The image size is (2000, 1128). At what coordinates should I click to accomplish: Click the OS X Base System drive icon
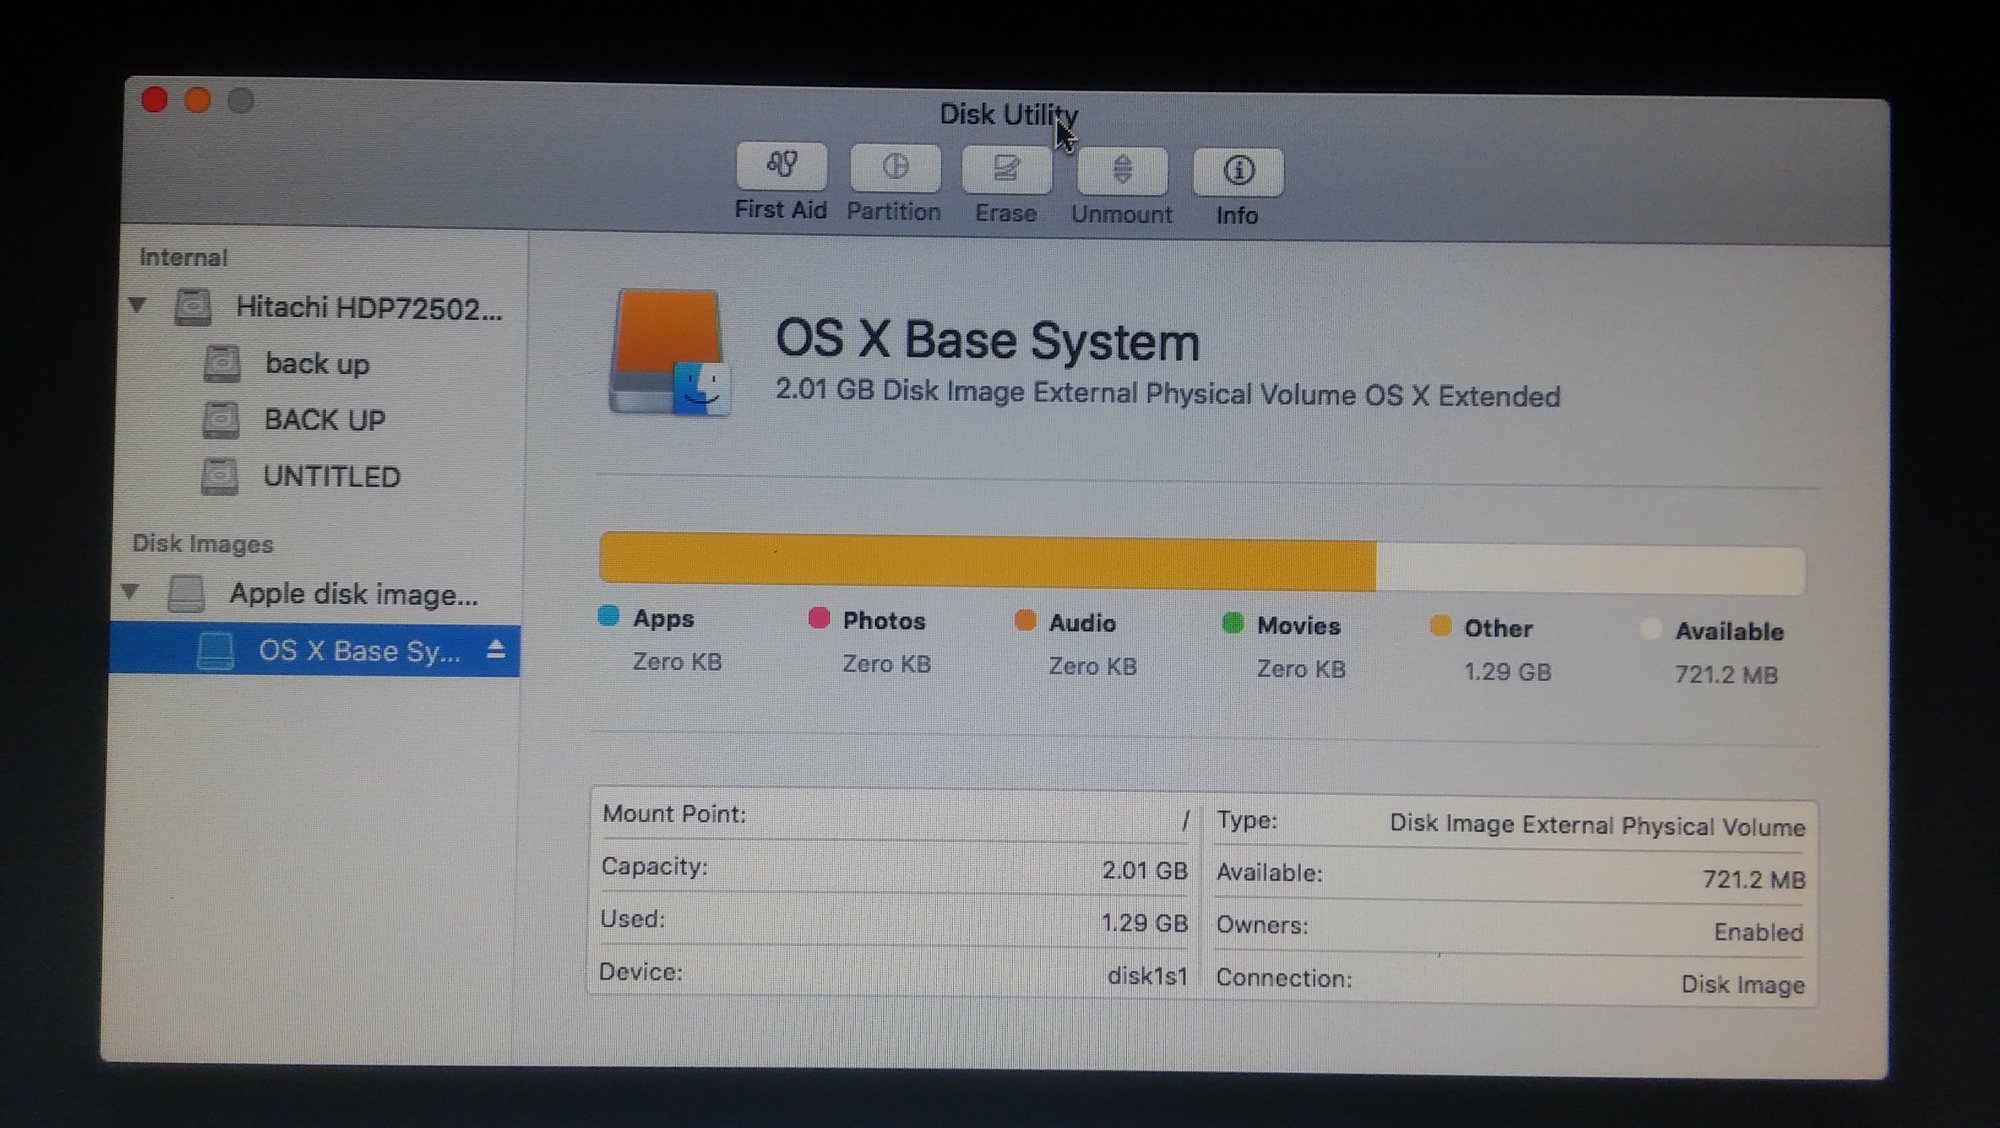(x=668, y=352)
